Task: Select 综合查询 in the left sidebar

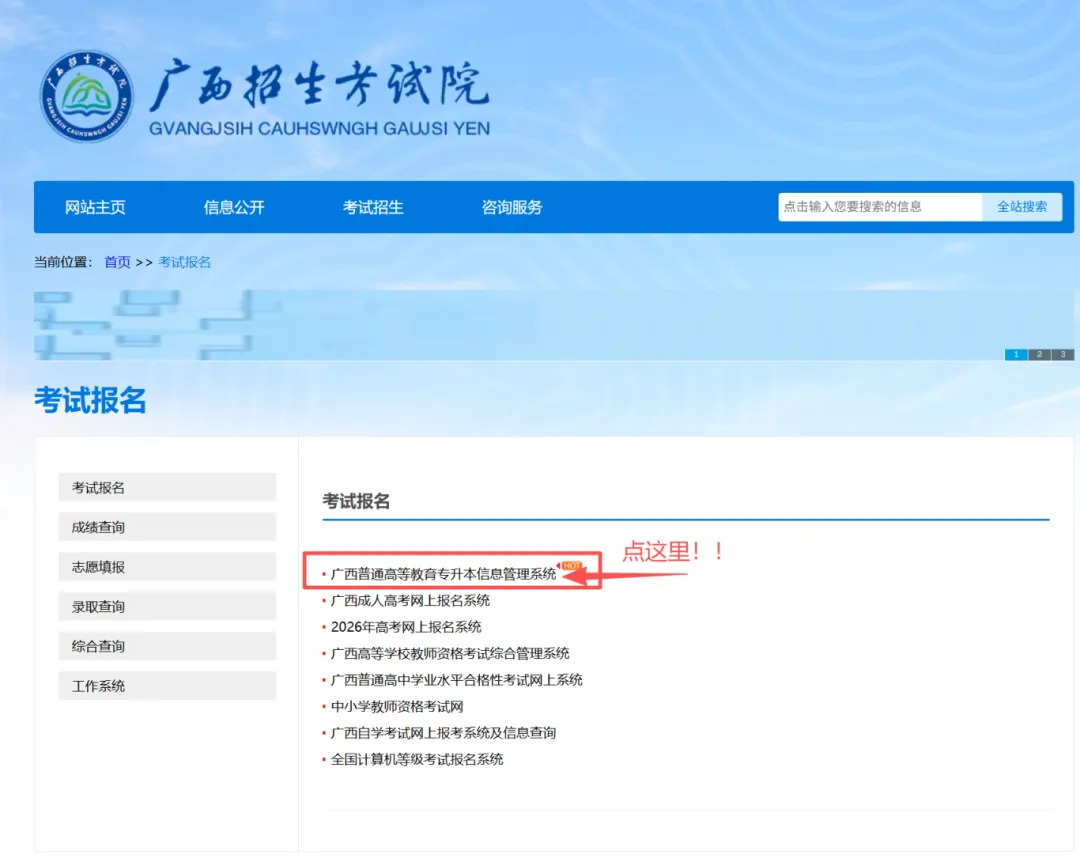Action: coord(167,646)
